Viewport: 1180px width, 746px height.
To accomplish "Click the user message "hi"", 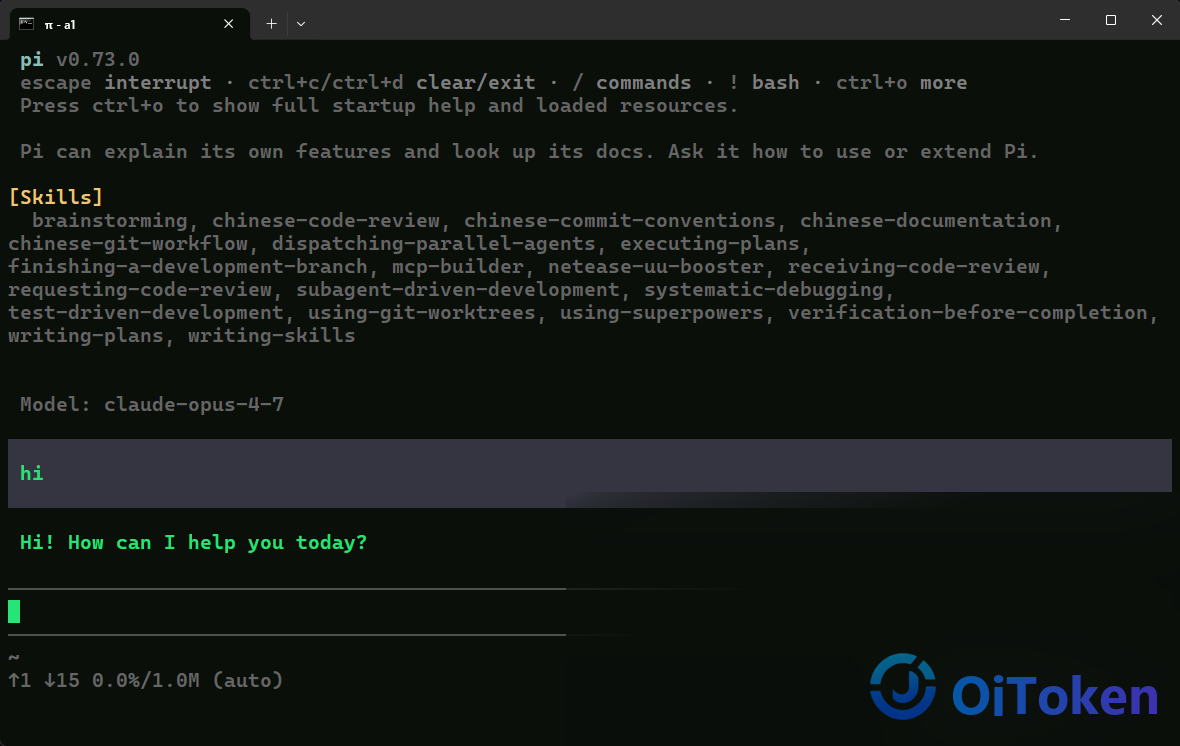I will 32,473.
